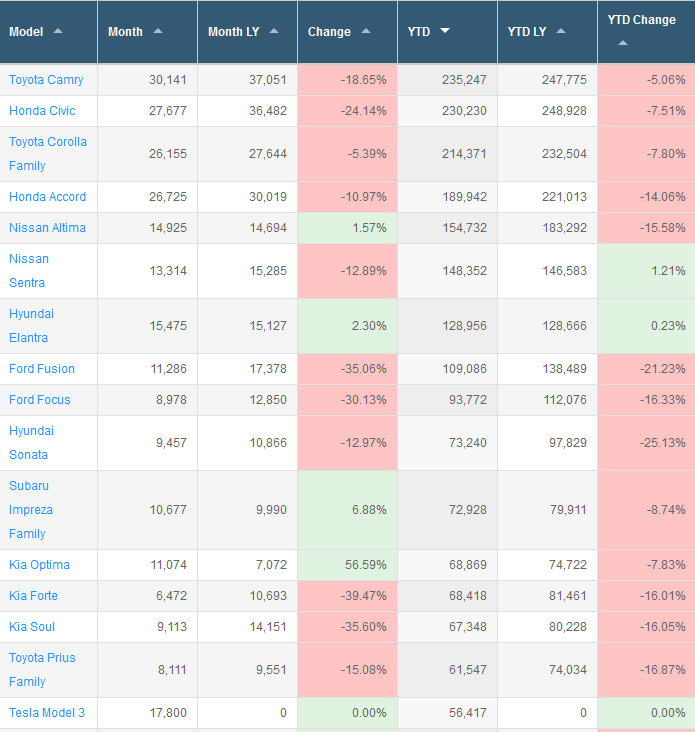Open the Honda Accord link
The height and width of the screenshot is (732, 695).
pos(48,197)
